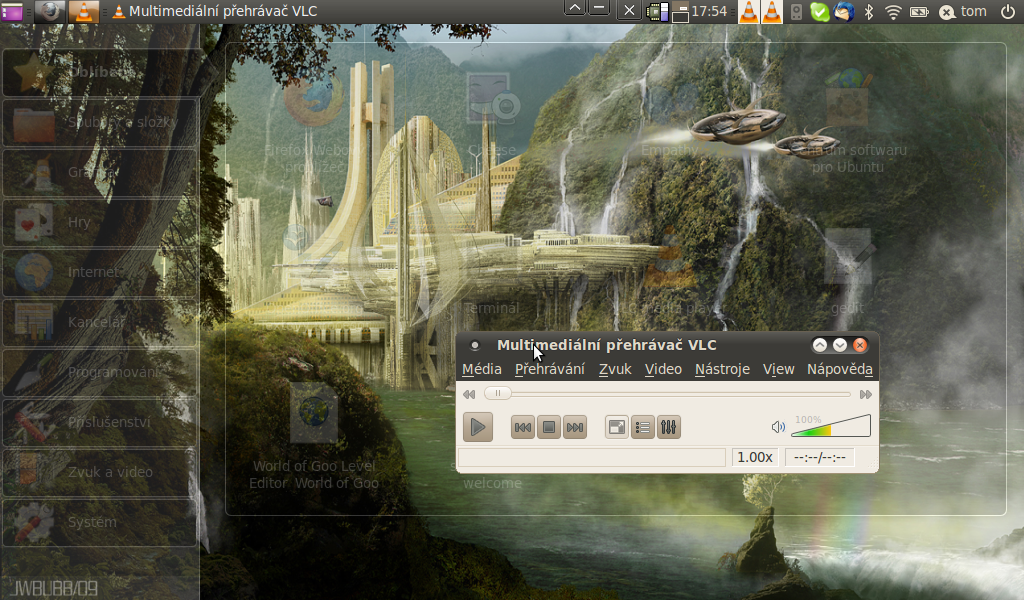Launch Firefox from the favorites grid
Viewport: 1024px width, 600px height.
click(313, 101)
